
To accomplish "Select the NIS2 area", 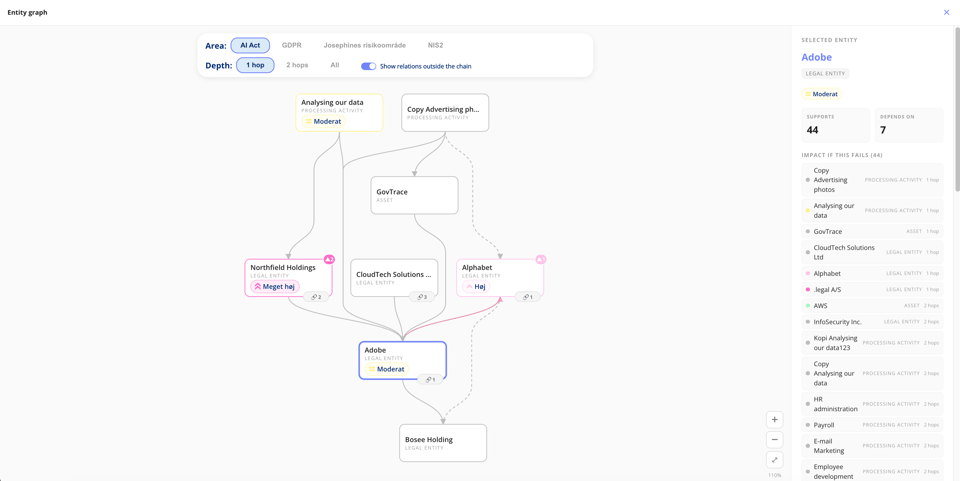I will point(435,45).
